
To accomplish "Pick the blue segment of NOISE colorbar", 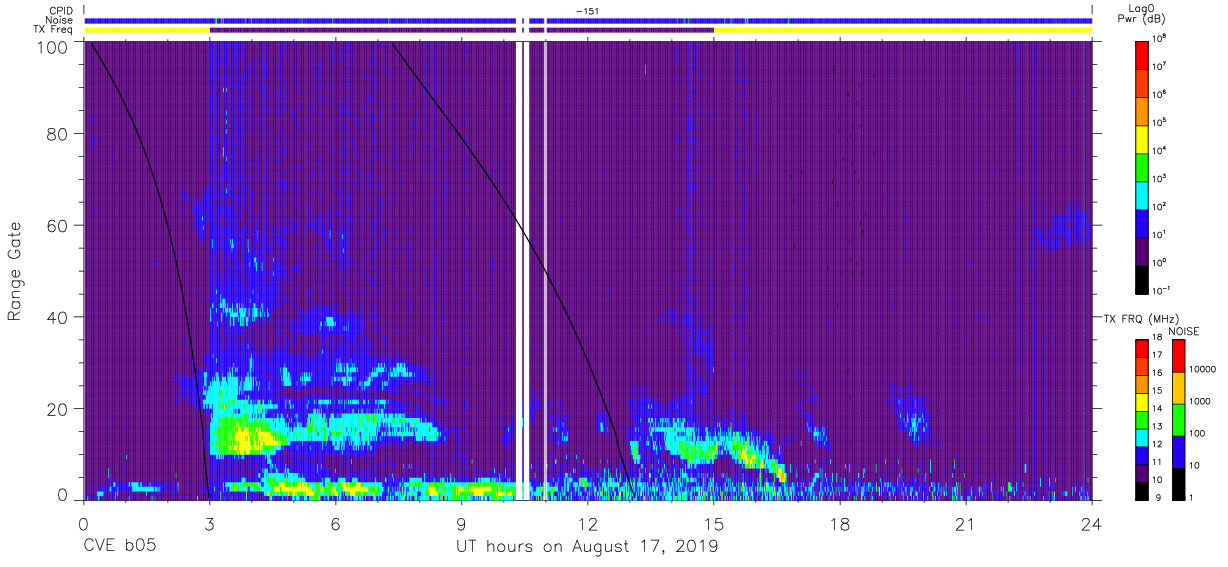I will pyautogui.click(x=1177, y=451).
